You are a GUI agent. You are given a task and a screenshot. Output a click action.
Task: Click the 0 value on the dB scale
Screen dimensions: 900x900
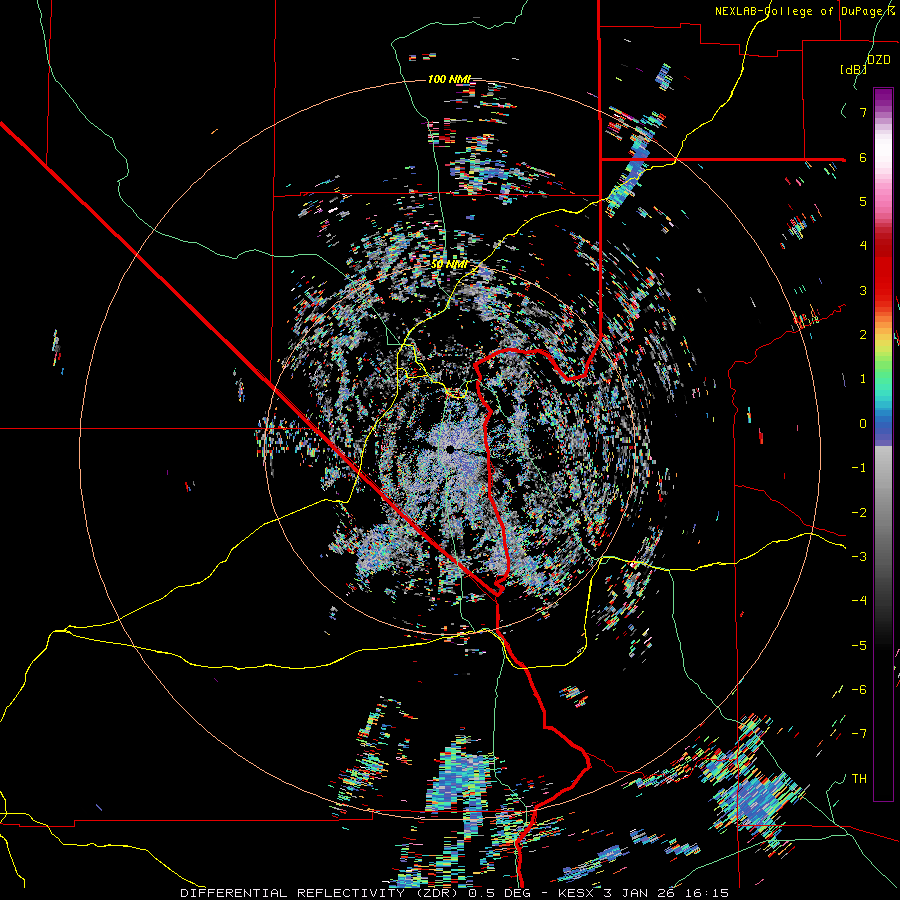[x=863, y=424]
